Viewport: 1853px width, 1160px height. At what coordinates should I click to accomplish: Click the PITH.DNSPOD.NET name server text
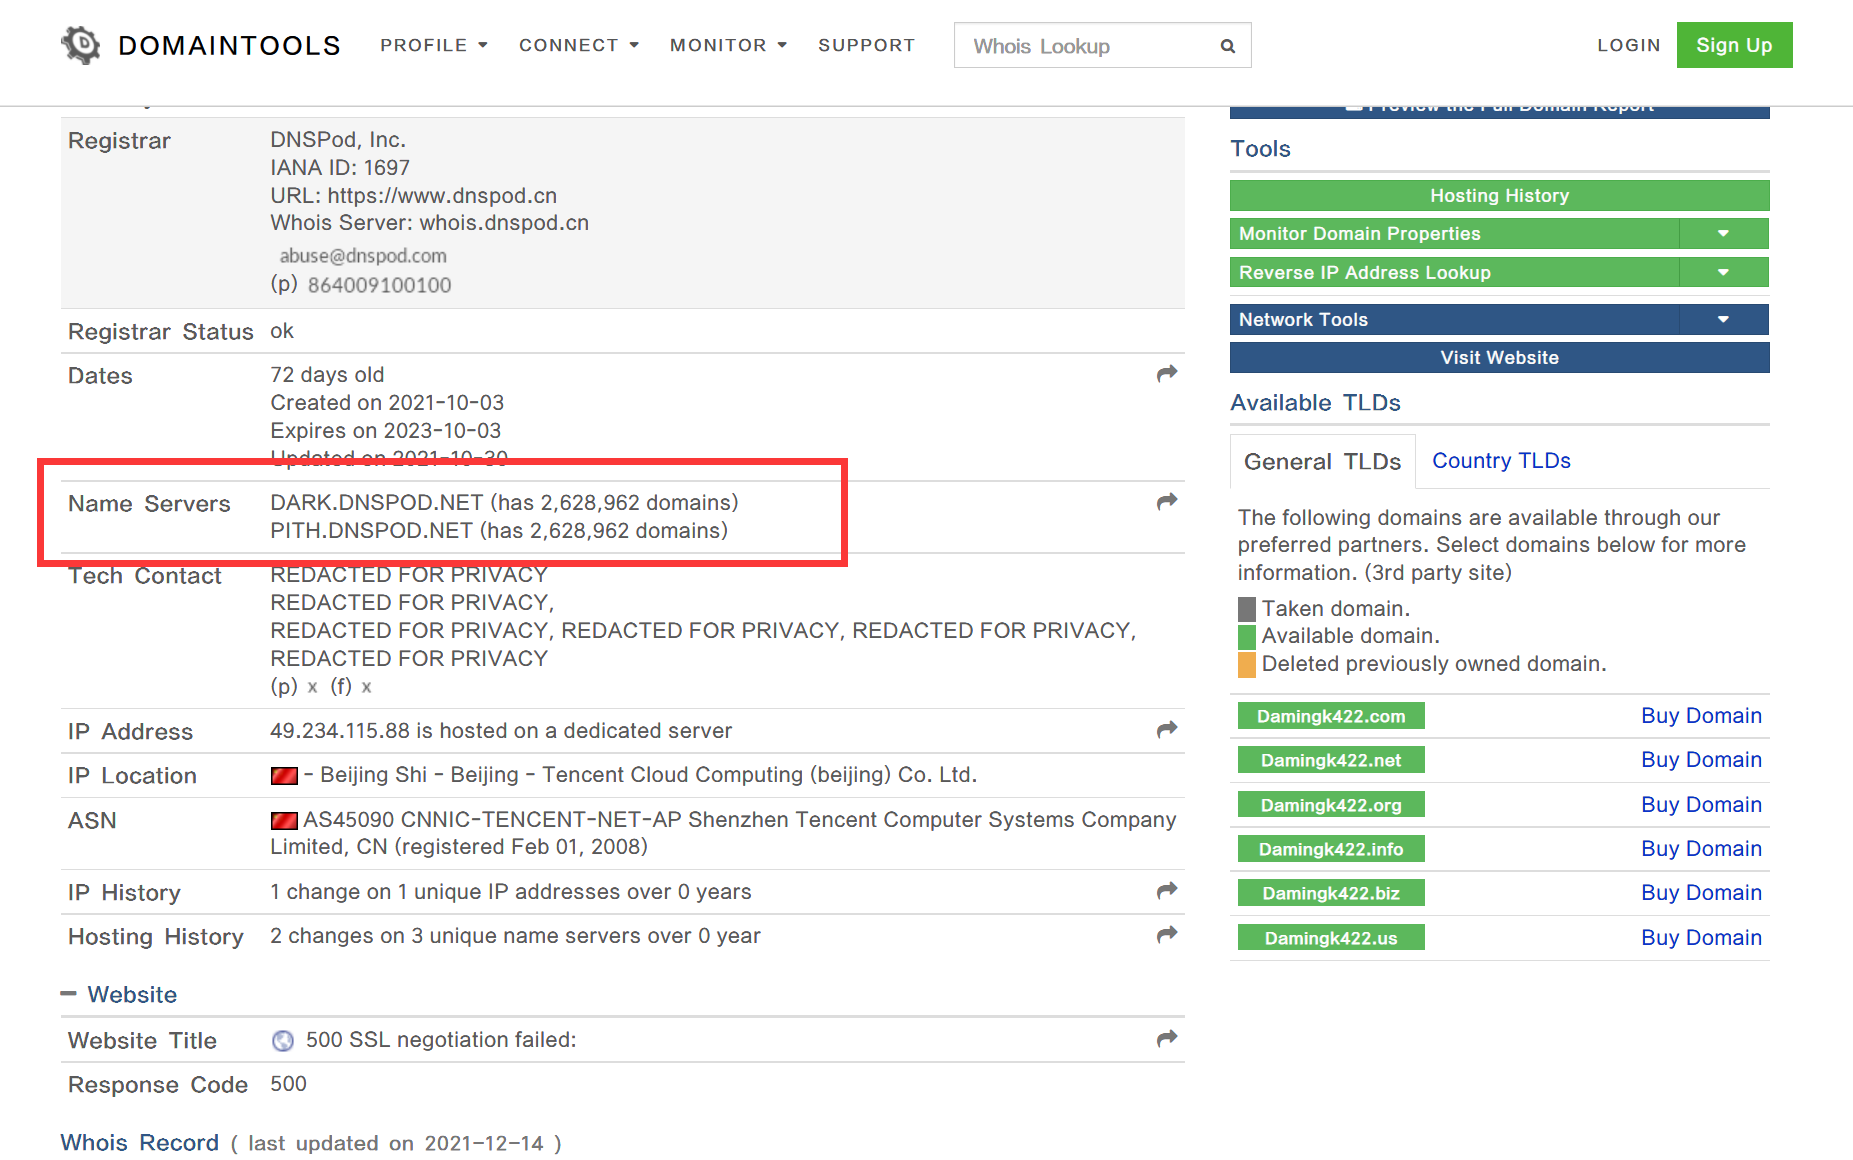(371, 530)
